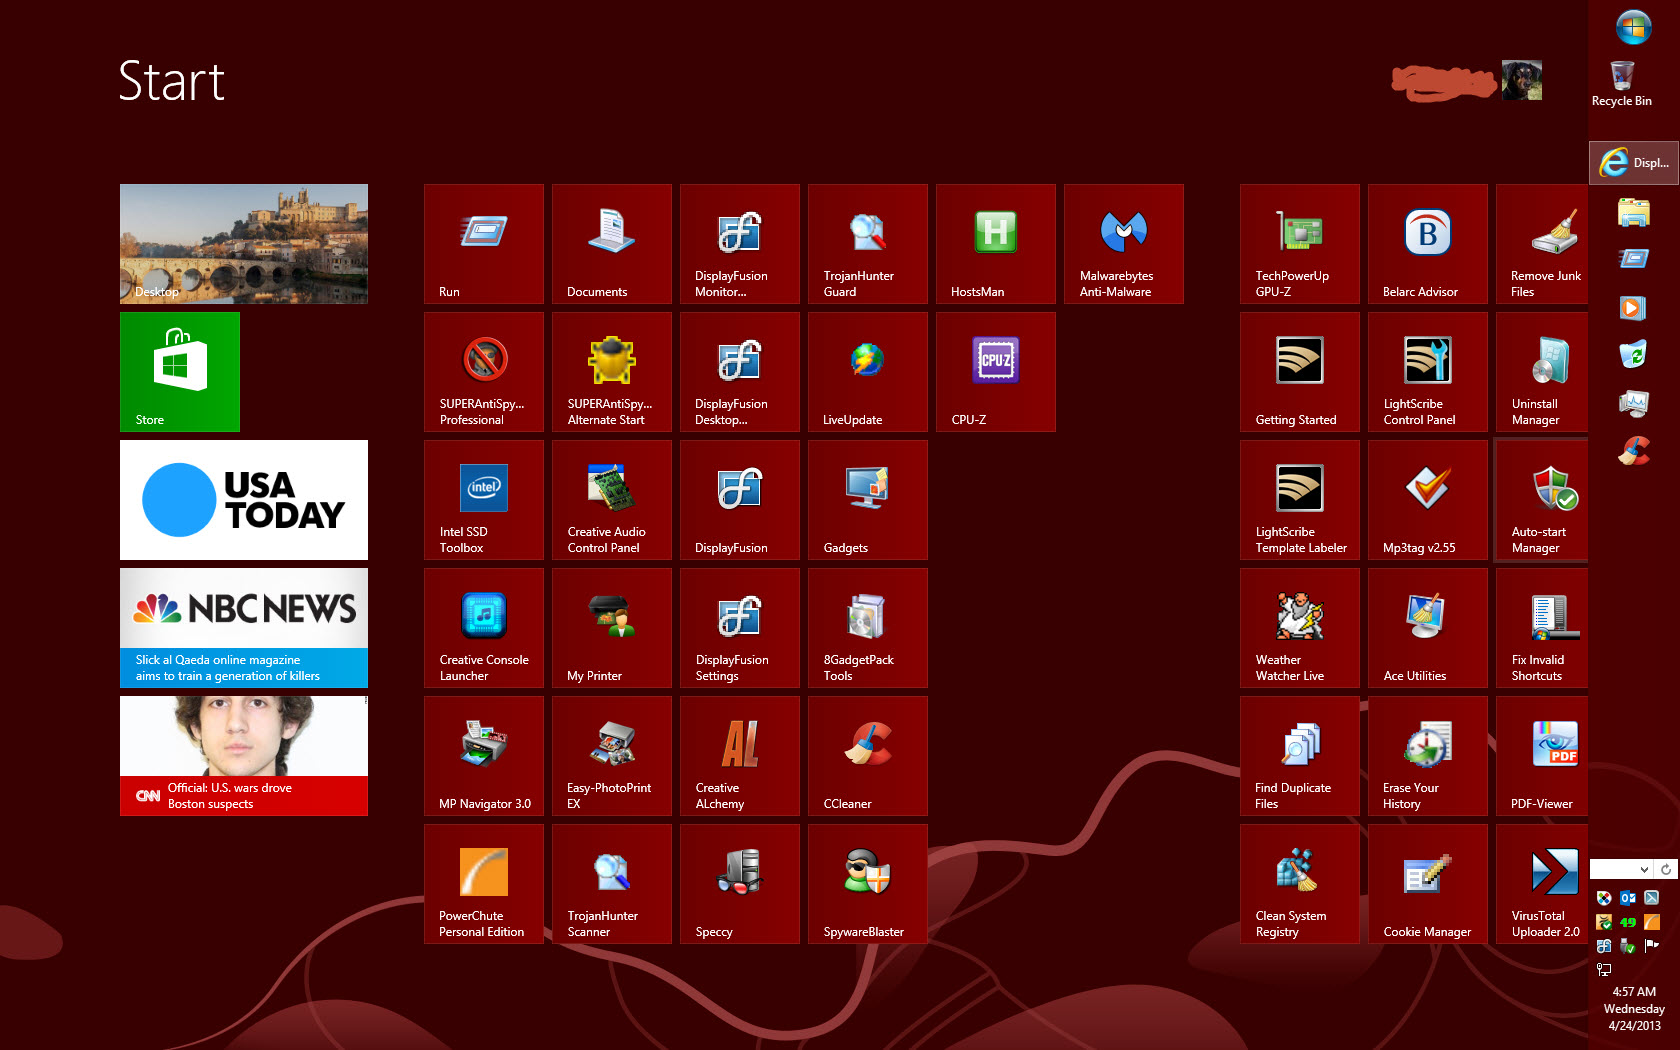The height and width of the screenshot is (1050, 1680).
Task: Launch HostsMan from the Start screen
Action: (995, 244)
